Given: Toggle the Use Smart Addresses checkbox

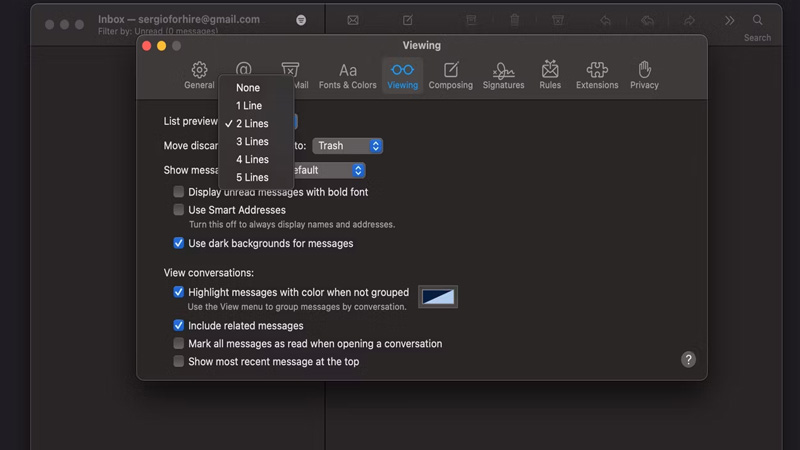Looking at the screenshot, I should [x=179, y=210].
